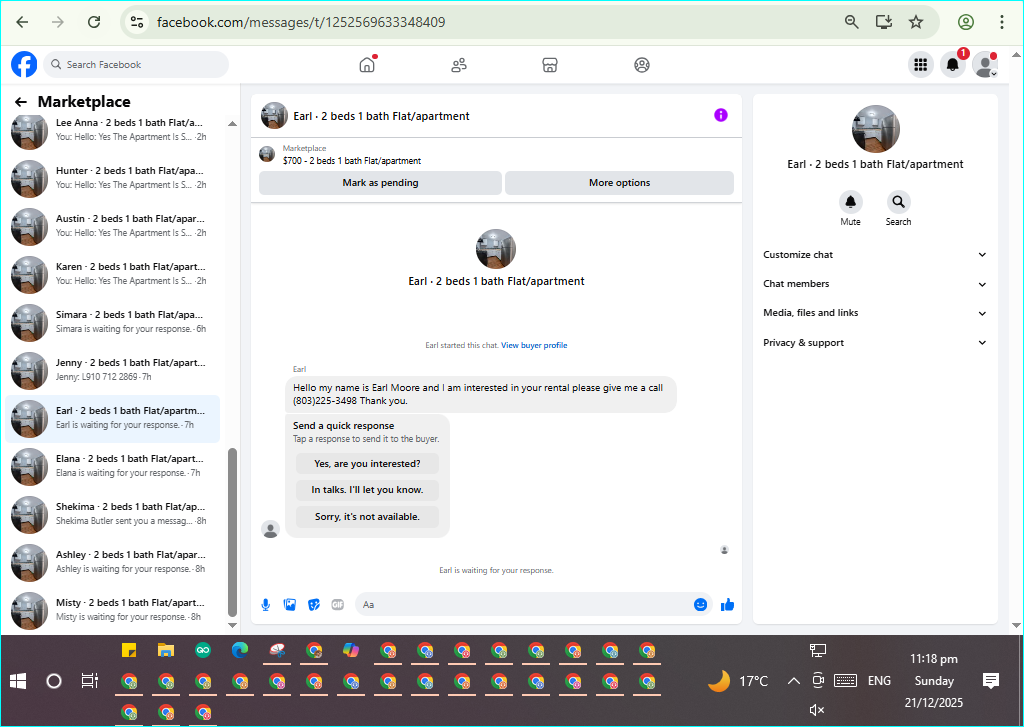Open Cortana circle search on taskbar

point(54,681)
